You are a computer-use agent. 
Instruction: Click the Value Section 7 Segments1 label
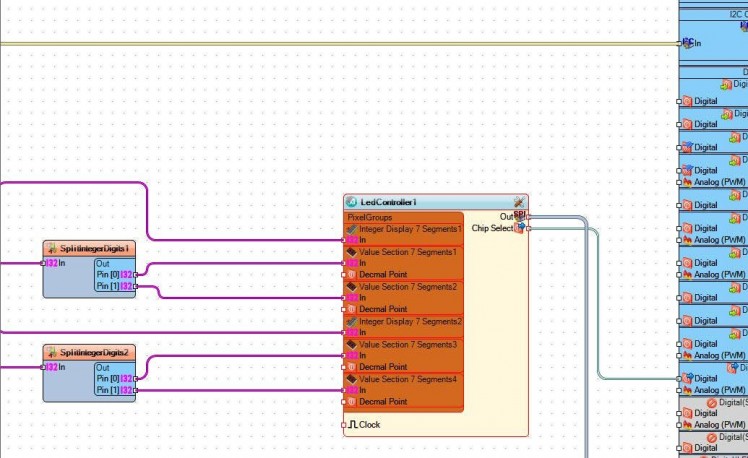[x=408, y=252]
